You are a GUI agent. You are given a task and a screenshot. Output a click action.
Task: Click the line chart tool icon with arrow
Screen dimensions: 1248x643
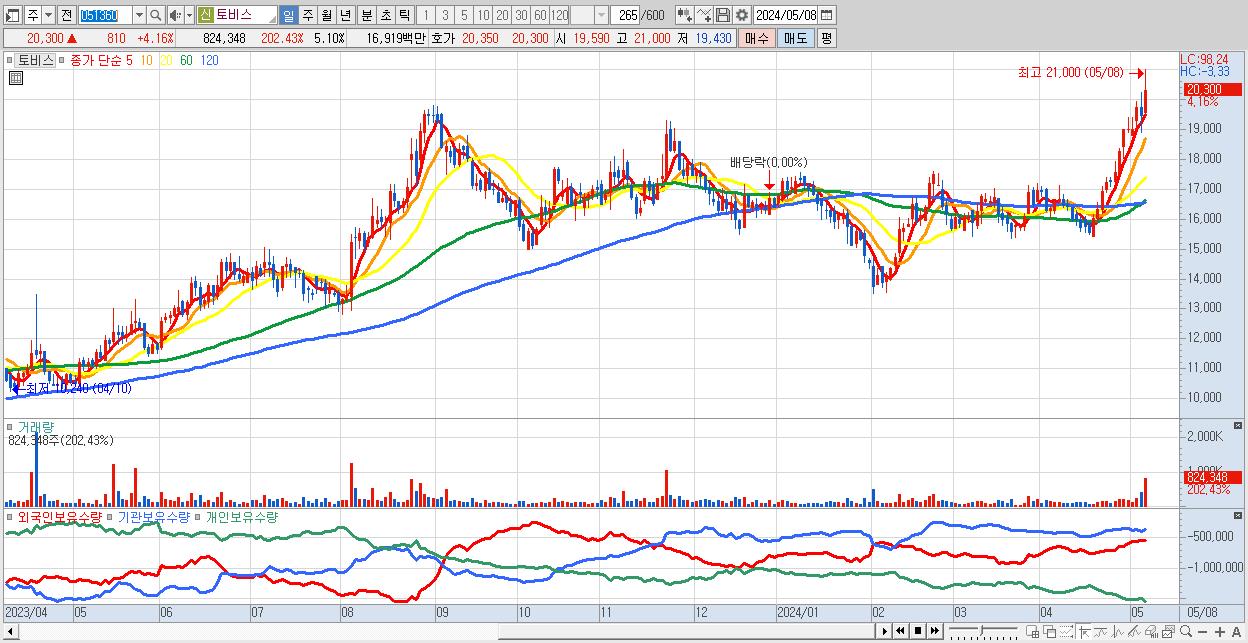pyautogui.click(x=704, y=15)
